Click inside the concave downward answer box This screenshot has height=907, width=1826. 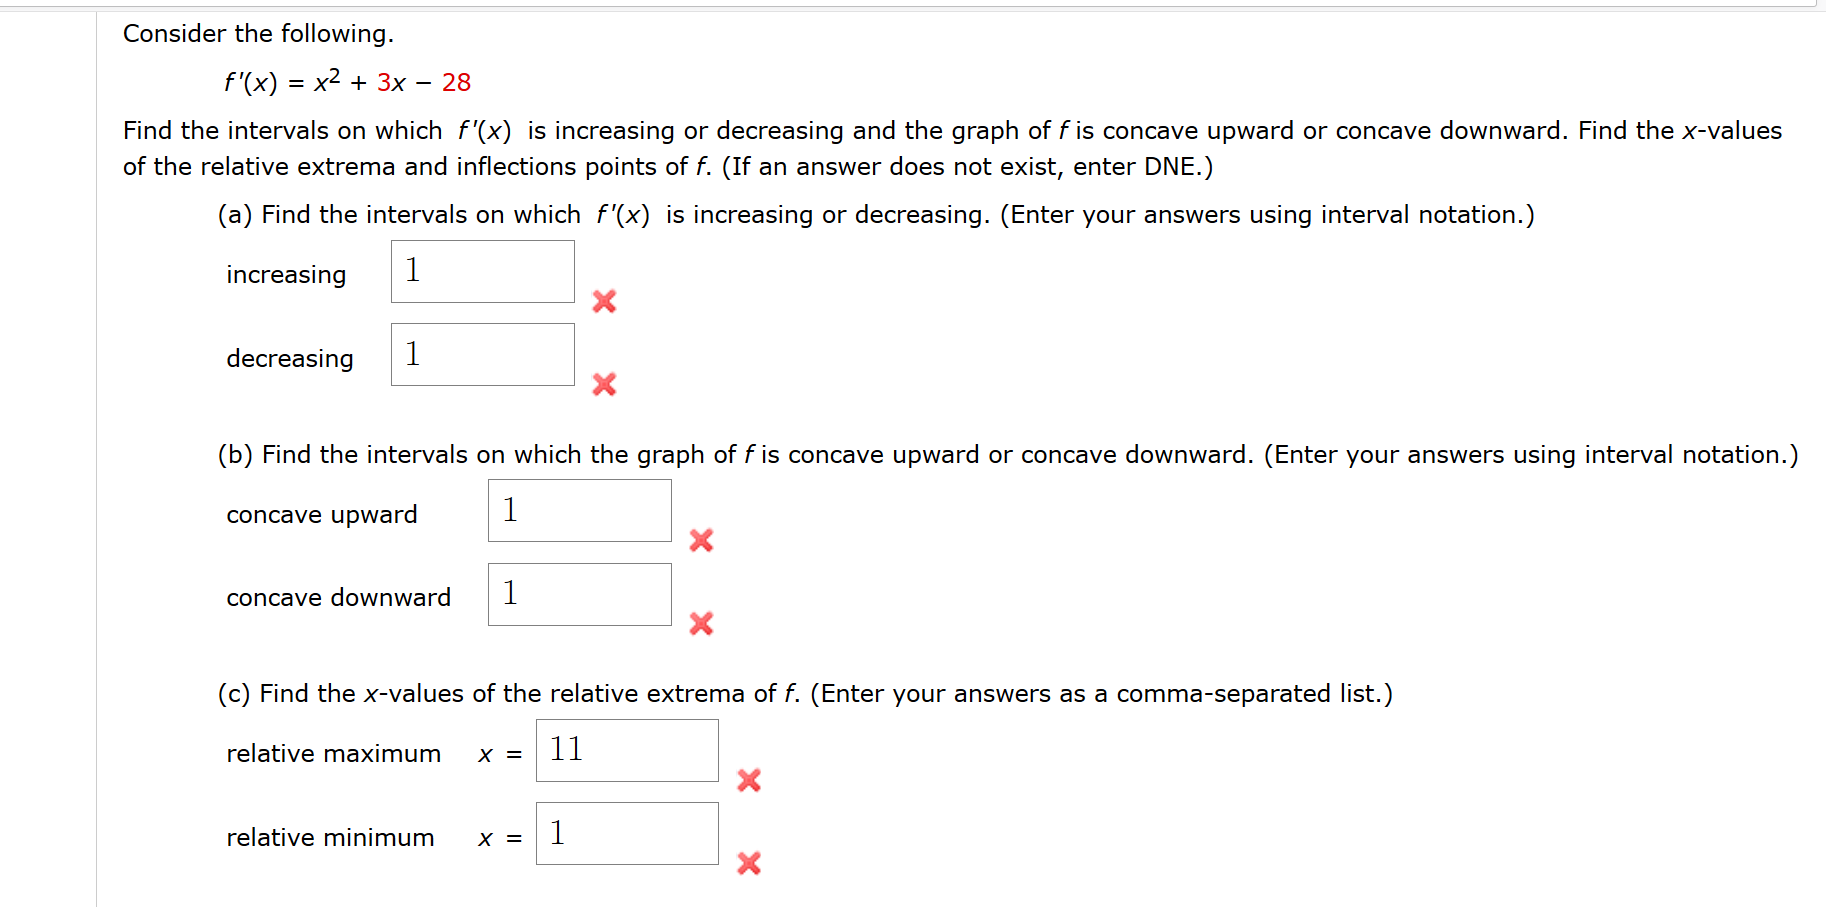point(578,594)
